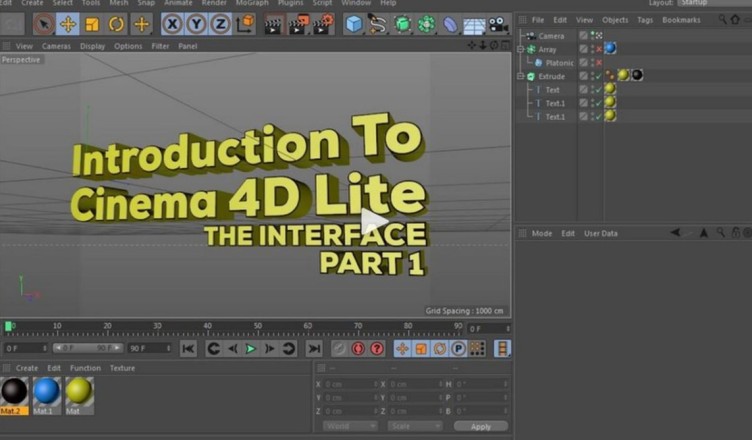
Task: Select the black Mat.2 material
Action: [x=14, y=396]
